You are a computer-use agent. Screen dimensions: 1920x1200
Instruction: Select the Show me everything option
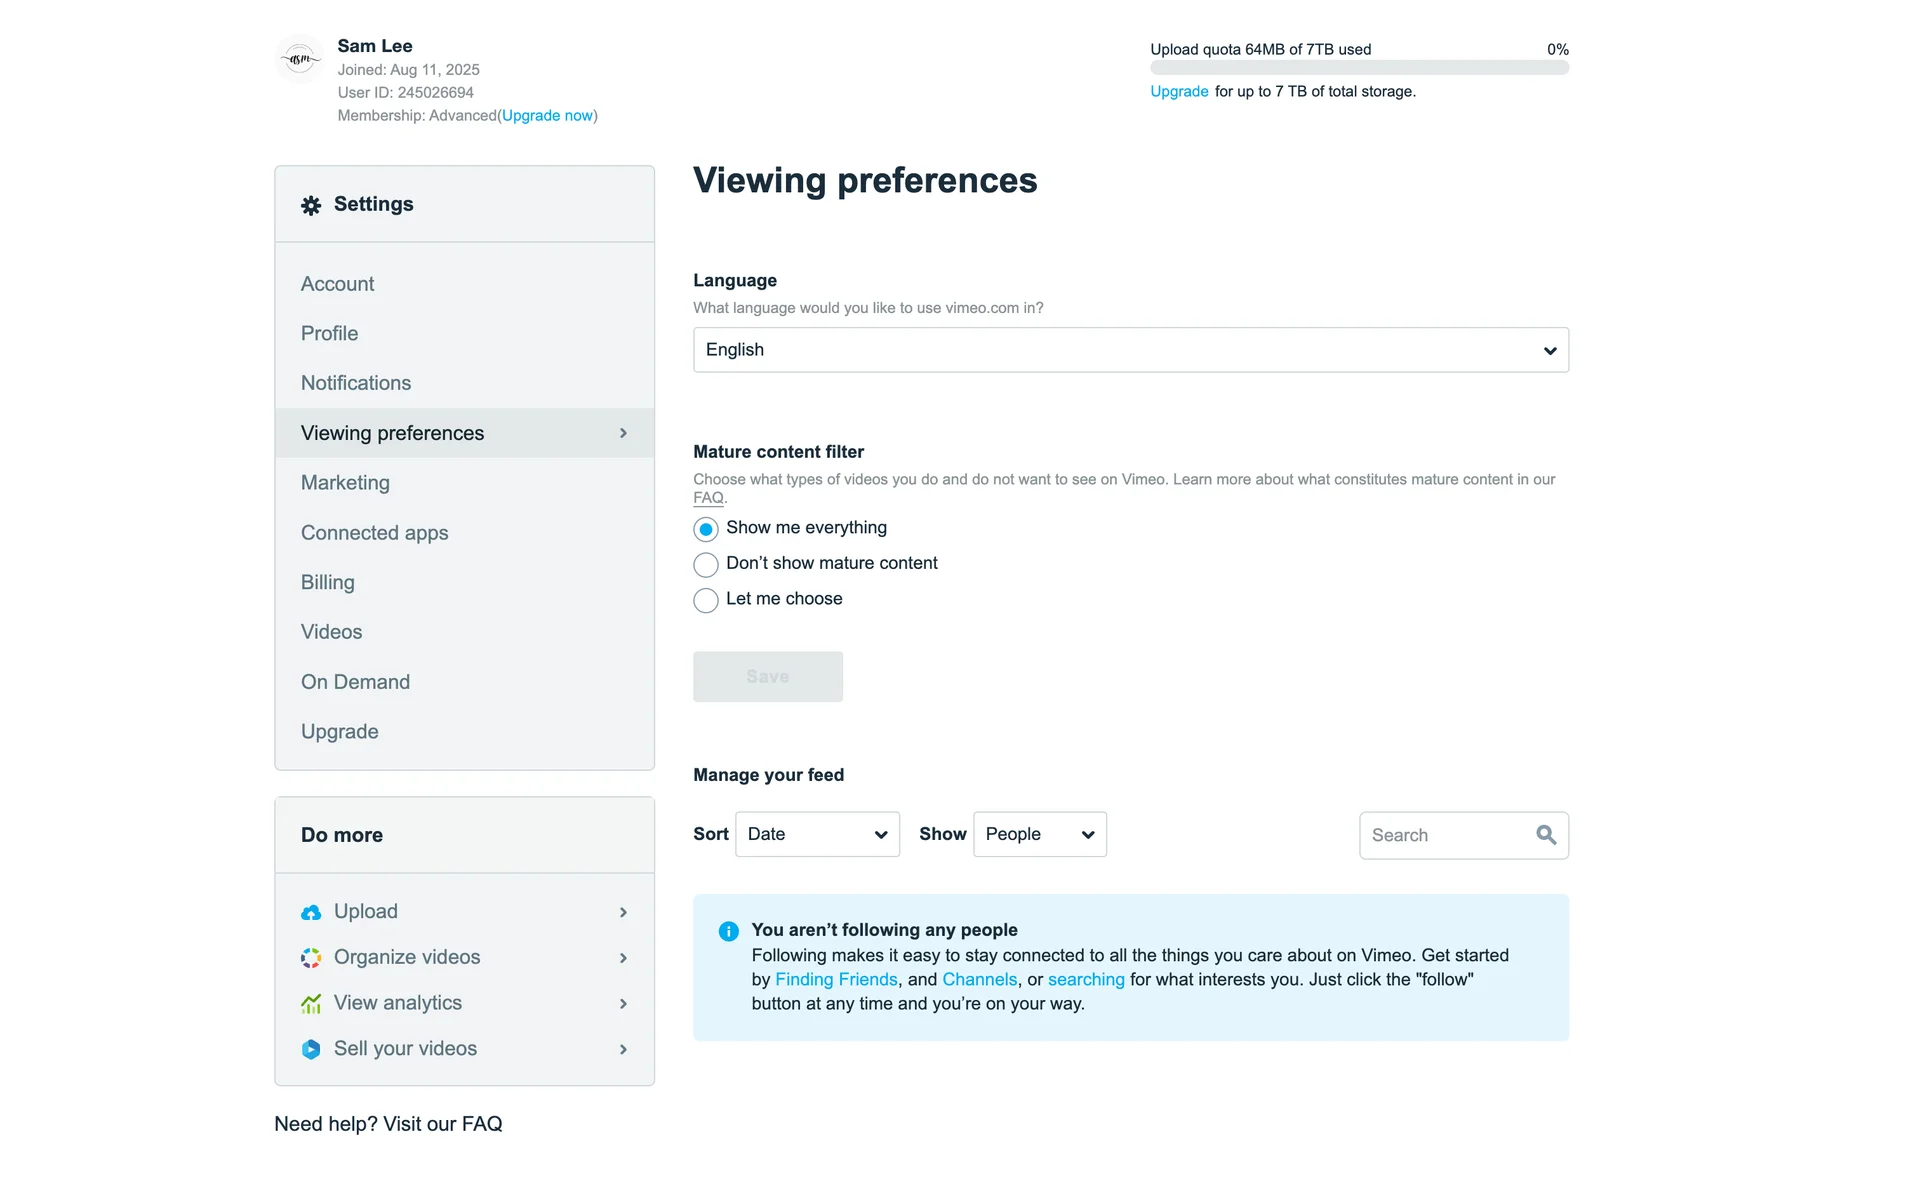pos(706,529)
